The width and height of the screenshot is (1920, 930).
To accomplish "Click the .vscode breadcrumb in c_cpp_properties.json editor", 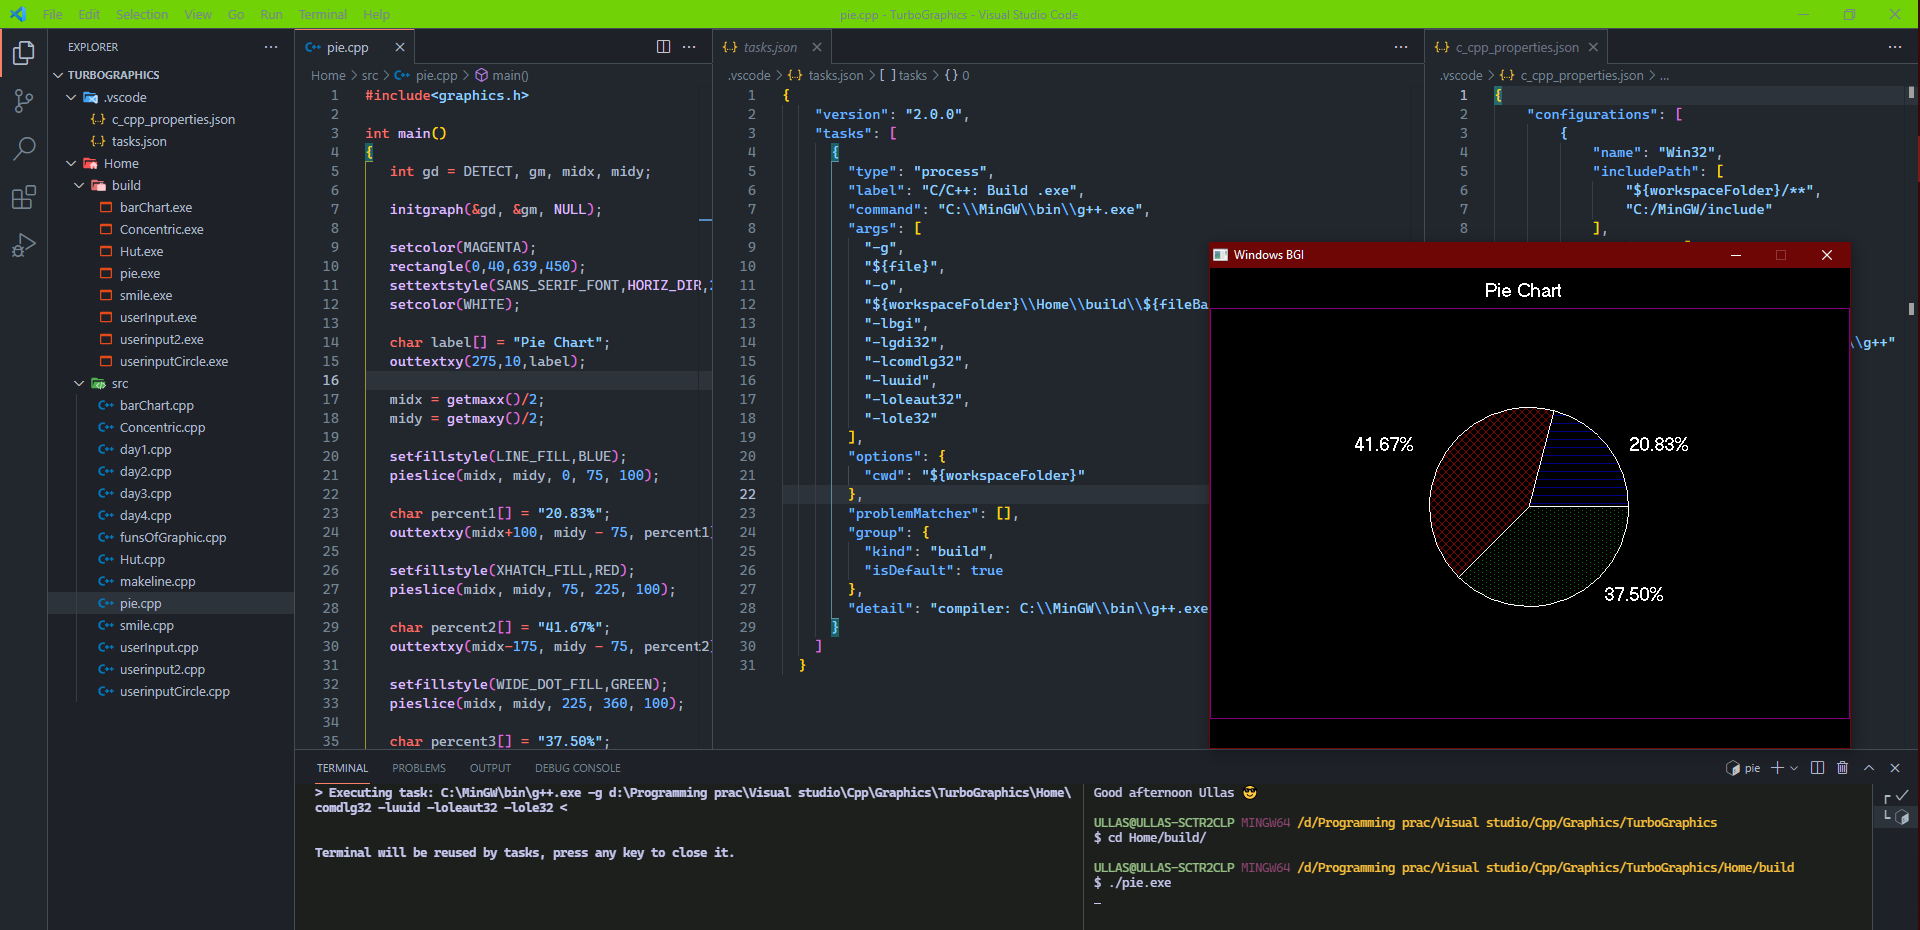I will click(x=1461, y=75).
